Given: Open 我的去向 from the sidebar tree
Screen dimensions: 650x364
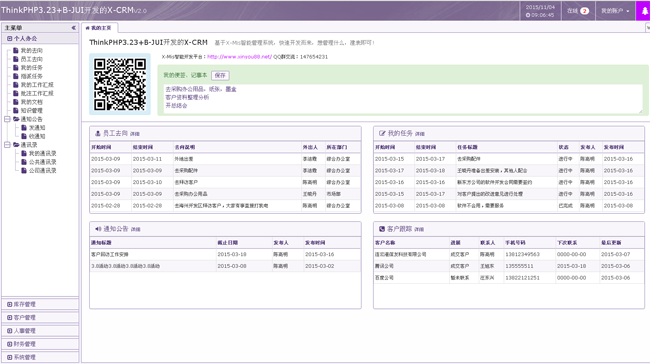Looking at the screenshot, I should (x=32, y=51).
